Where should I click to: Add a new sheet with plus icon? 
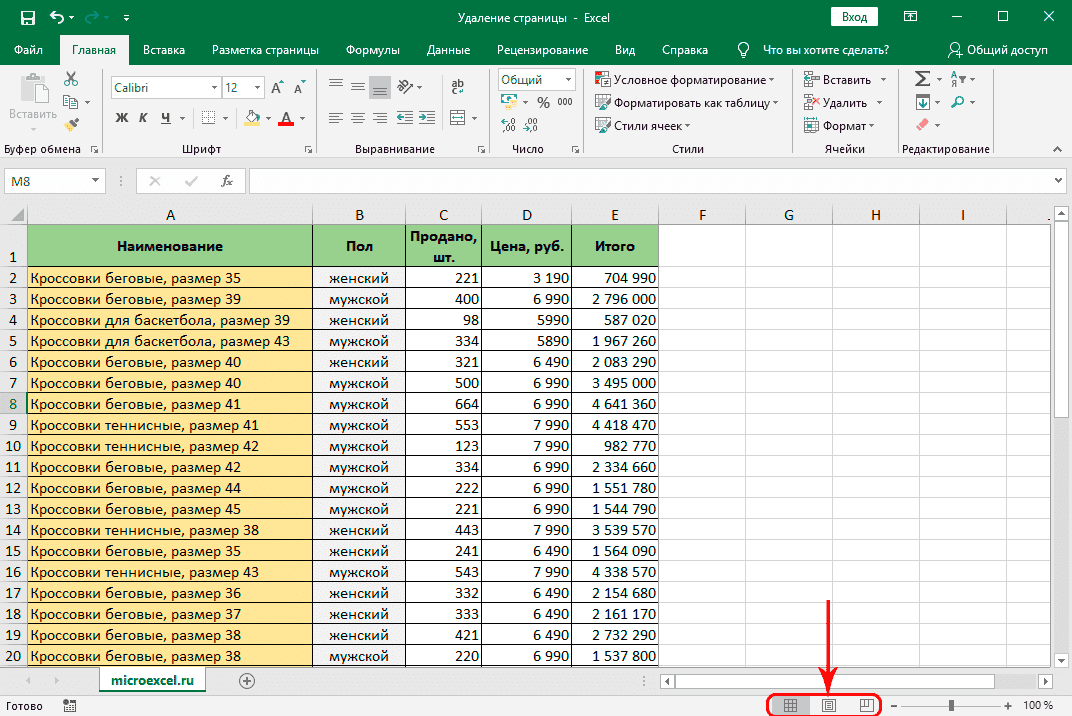[247, 681]
